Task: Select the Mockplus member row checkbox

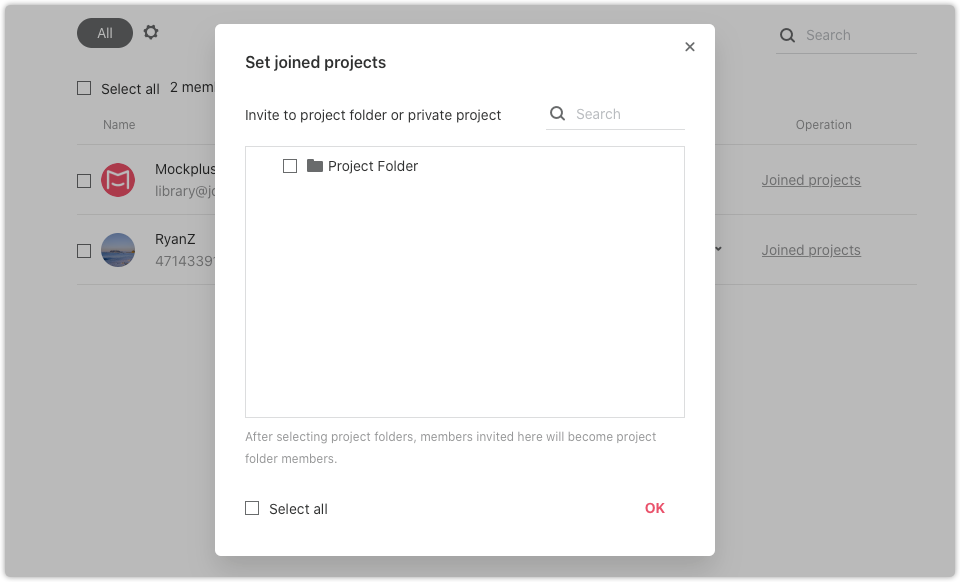Action: click(x=84, y=181)
